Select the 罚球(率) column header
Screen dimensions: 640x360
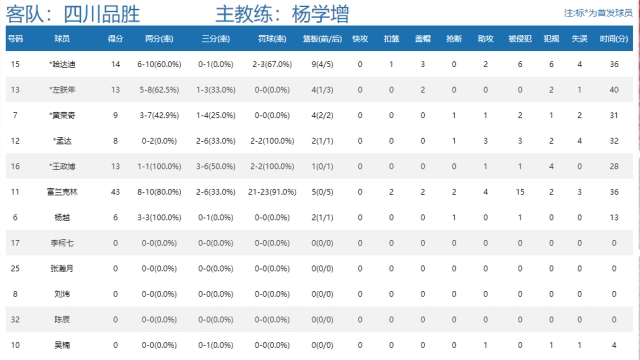point(272,39)
